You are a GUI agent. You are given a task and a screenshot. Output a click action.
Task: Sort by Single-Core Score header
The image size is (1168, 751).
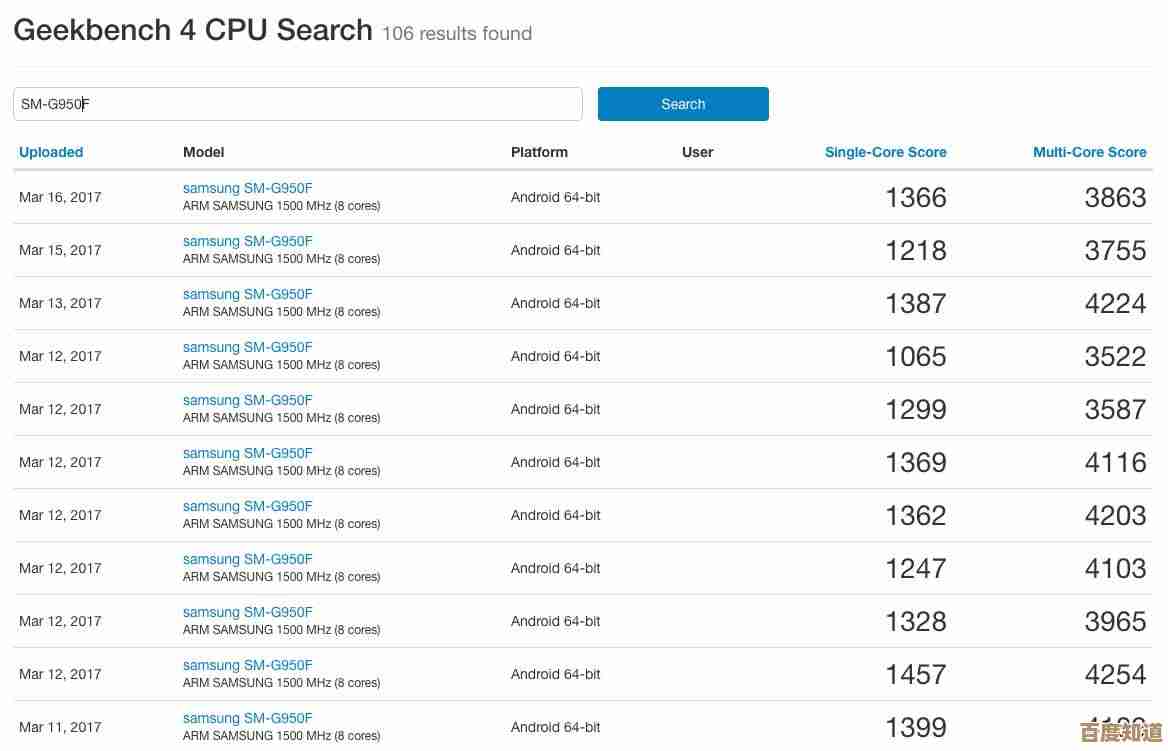click(x=885, y=152)
